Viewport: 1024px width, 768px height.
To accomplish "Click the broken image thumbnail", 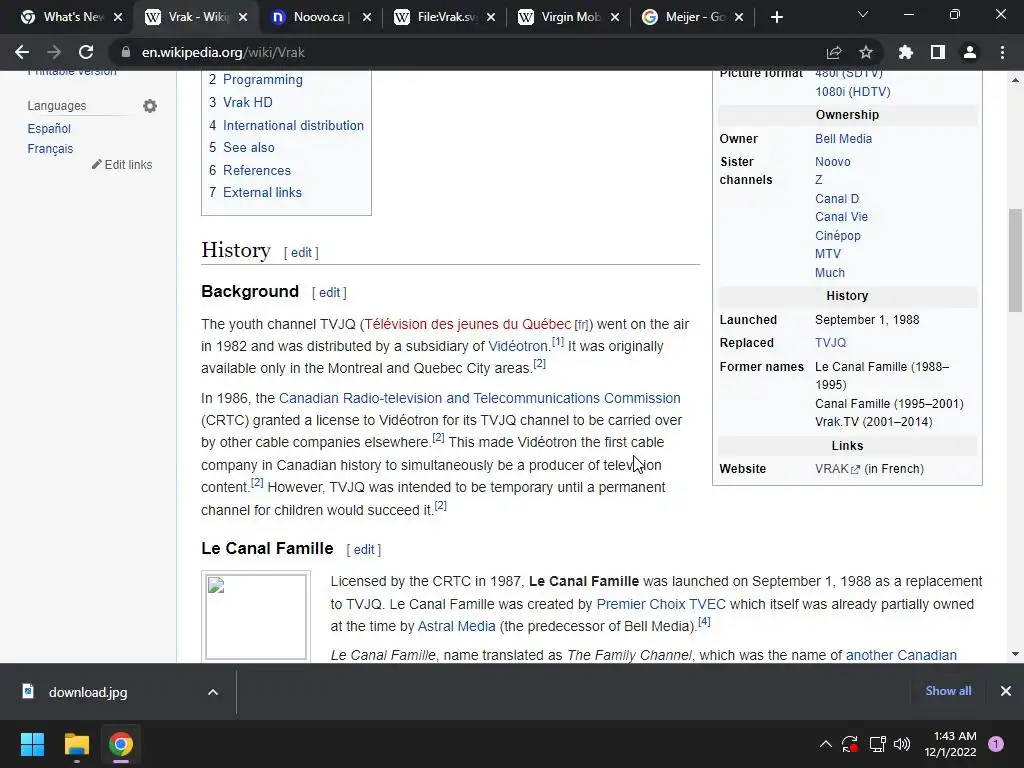I will coord(256,616).
